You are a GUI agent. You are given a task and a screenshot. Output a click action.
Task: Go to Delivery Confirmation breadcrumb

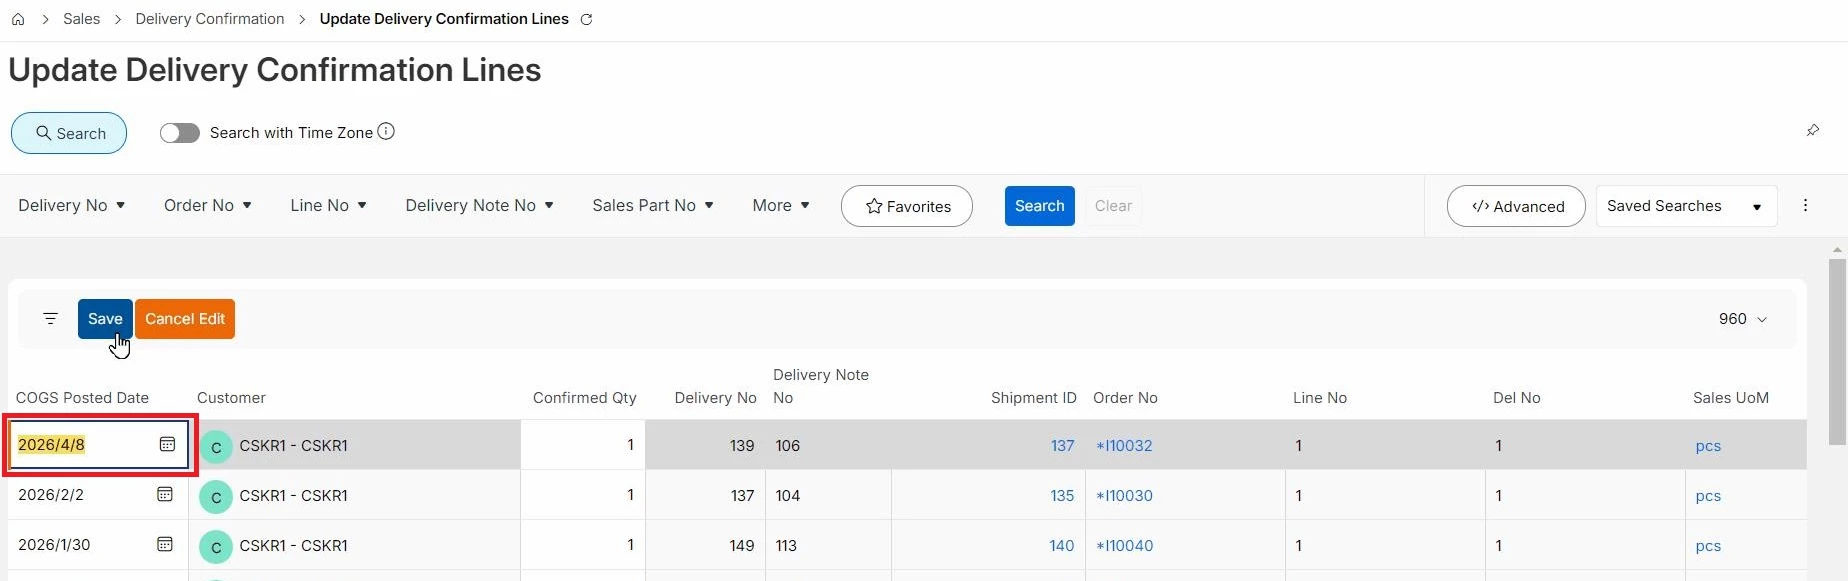pyautogui.click(x=210, y=19)
